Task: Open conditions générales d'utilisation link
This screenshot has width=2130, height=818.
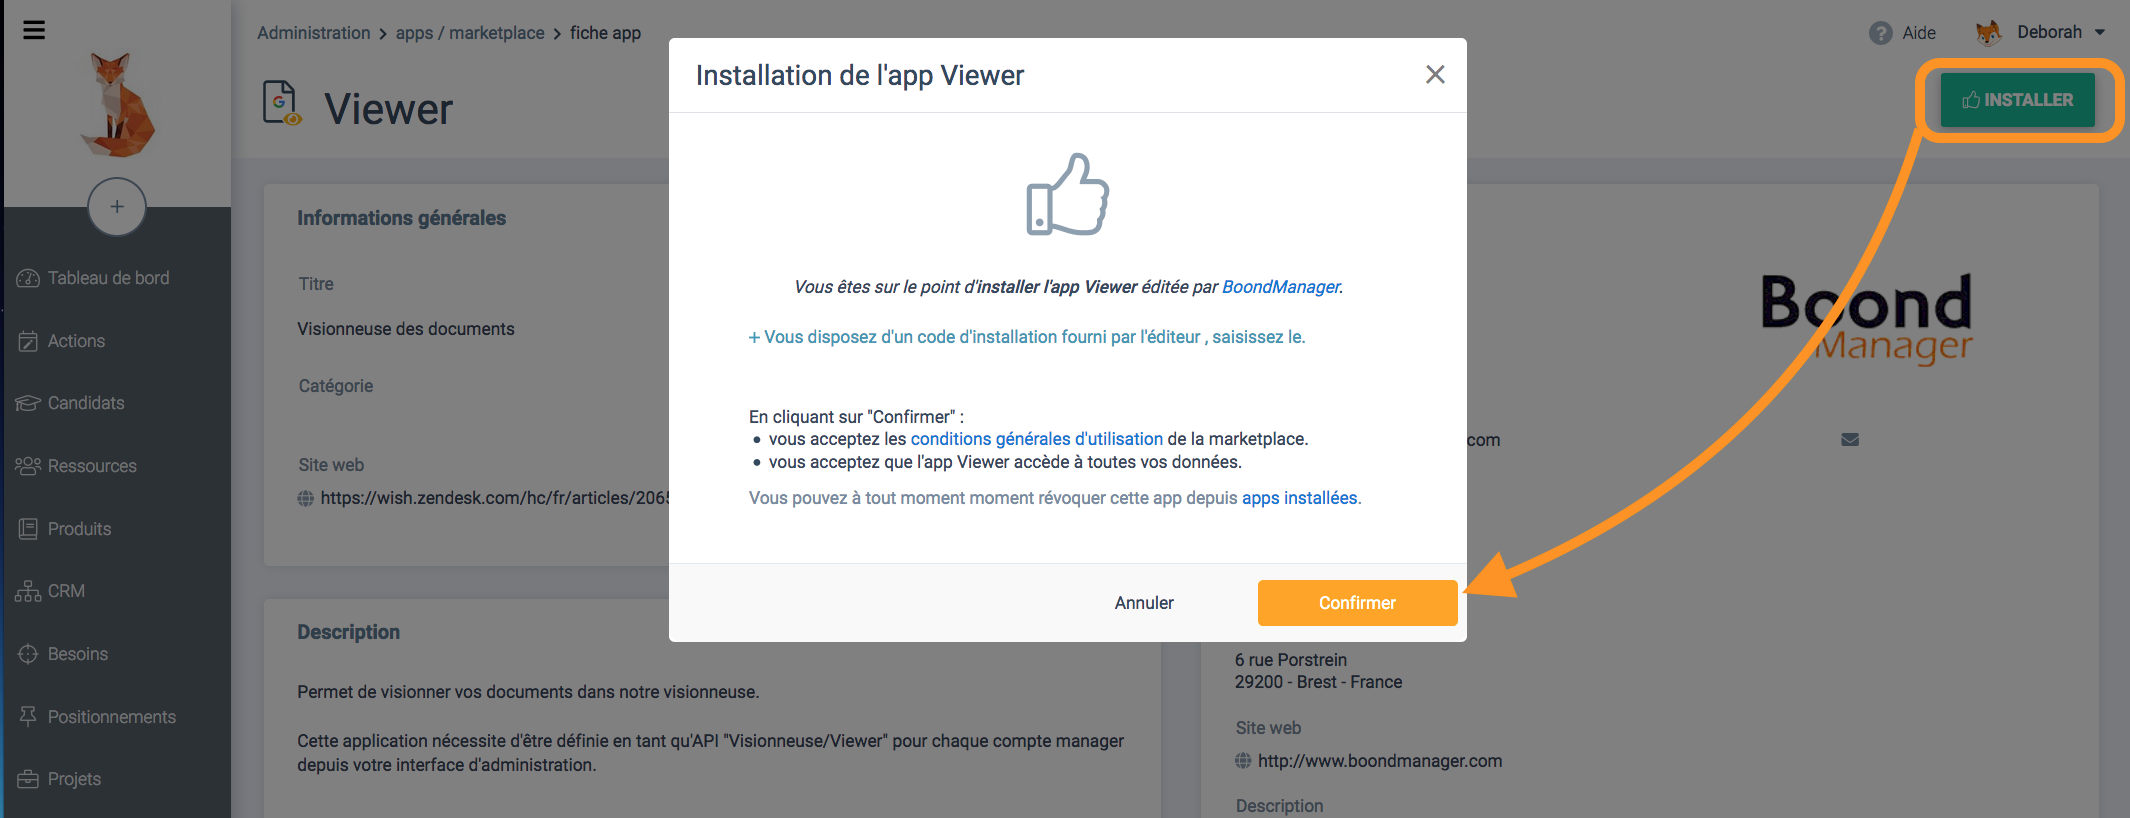Action: pos(1037,439)
